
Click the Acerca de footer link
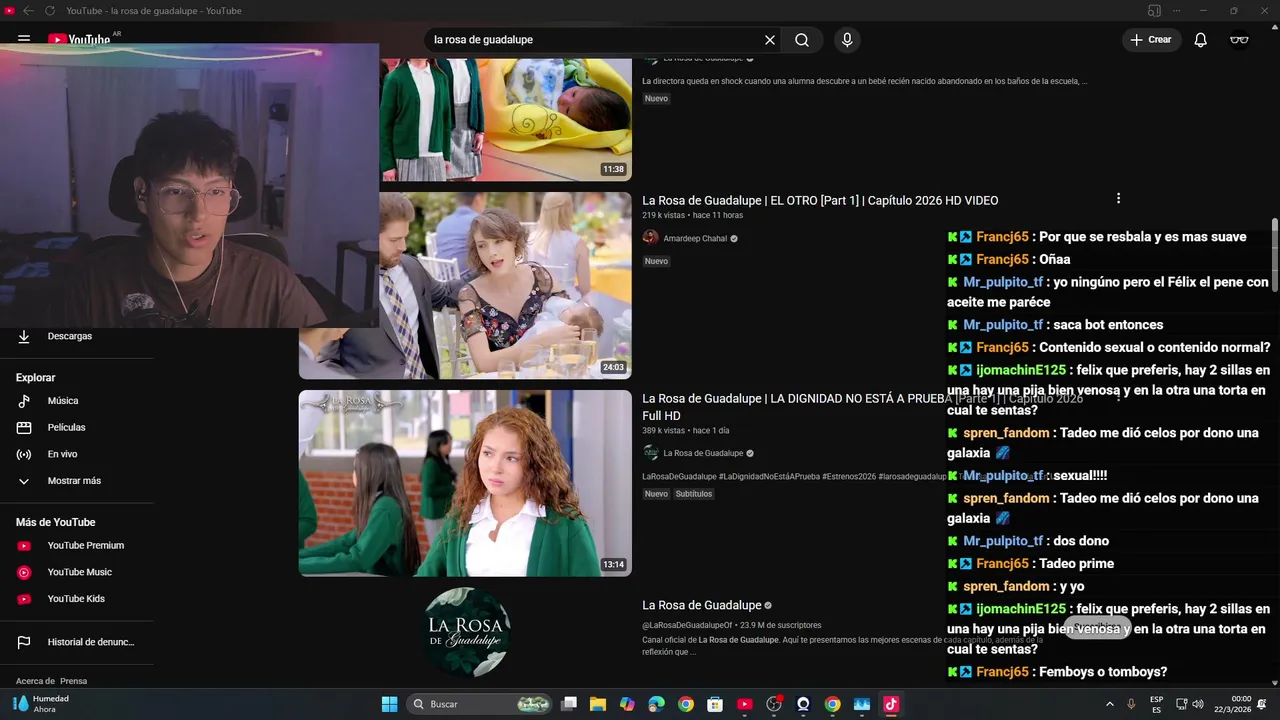click(35, 681)
